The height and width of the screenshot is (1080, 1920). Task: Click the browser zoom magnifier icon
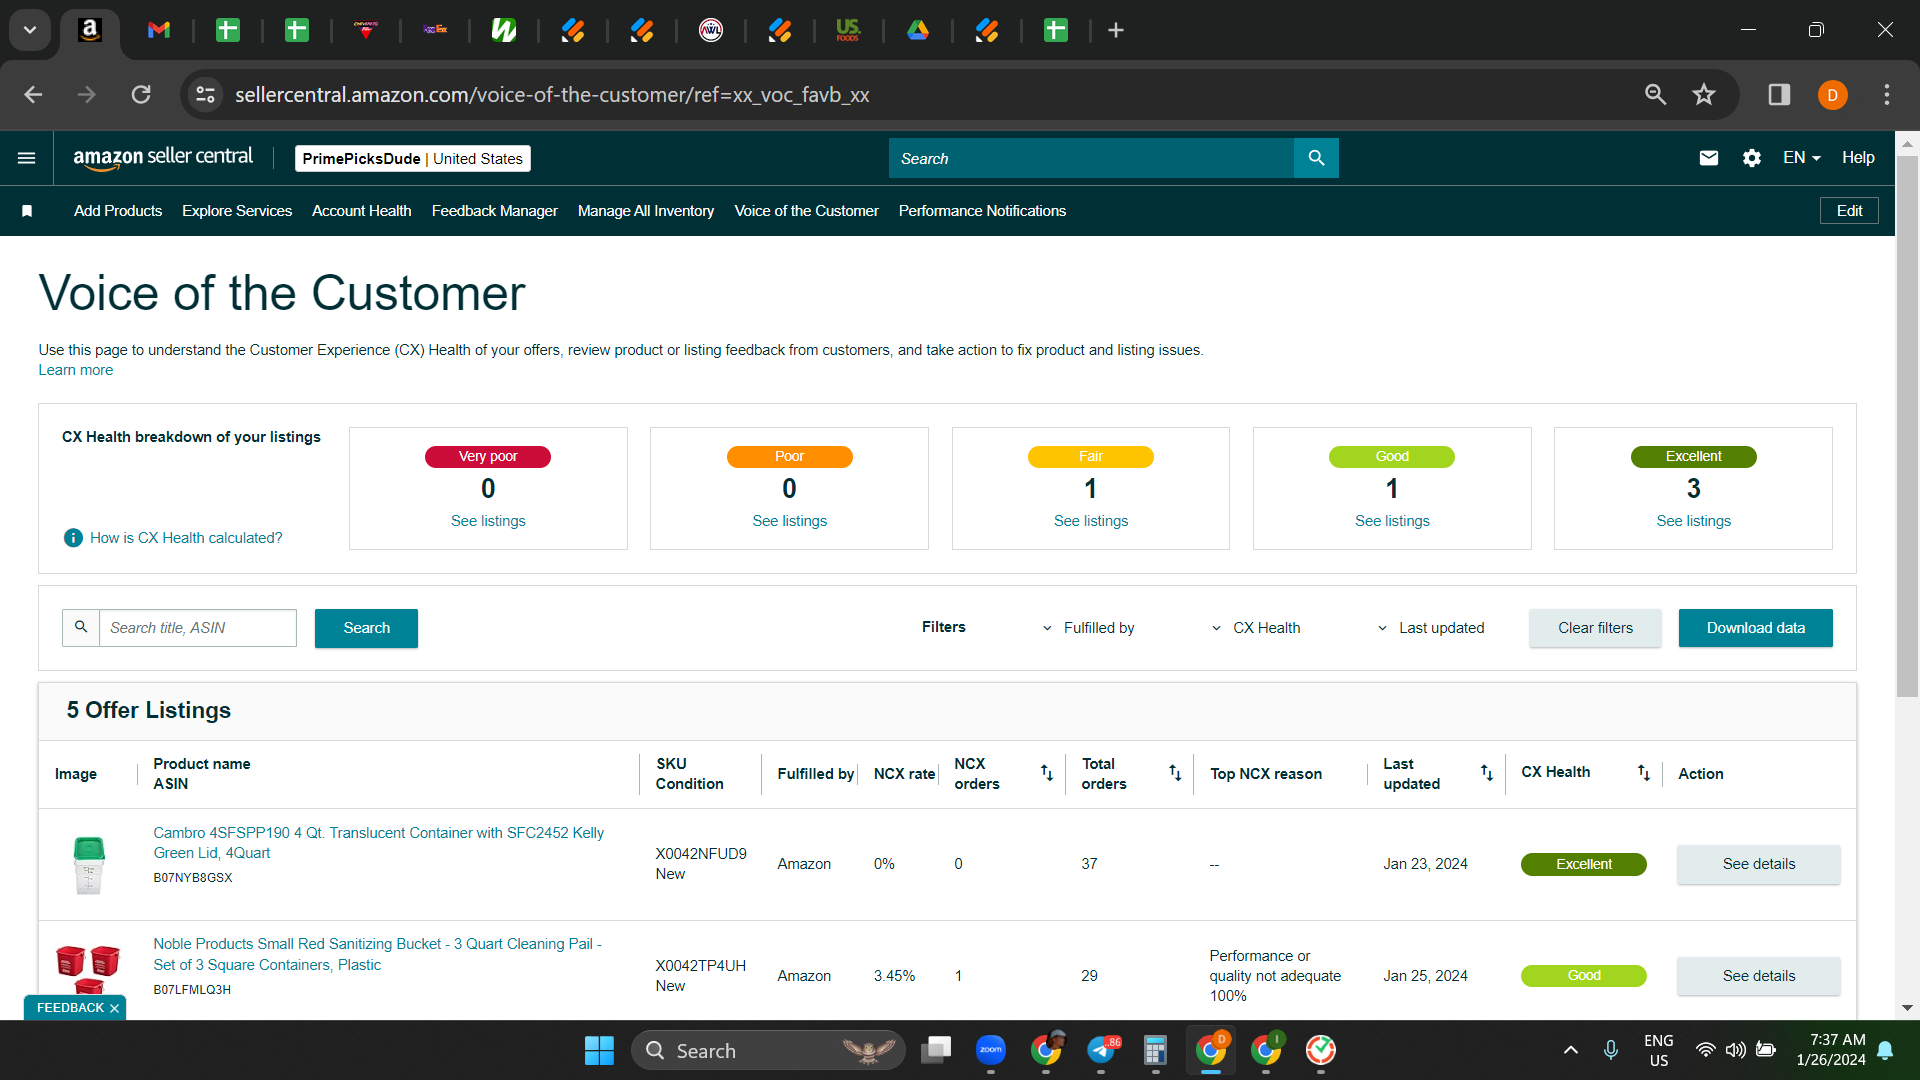coord(1656,95)
